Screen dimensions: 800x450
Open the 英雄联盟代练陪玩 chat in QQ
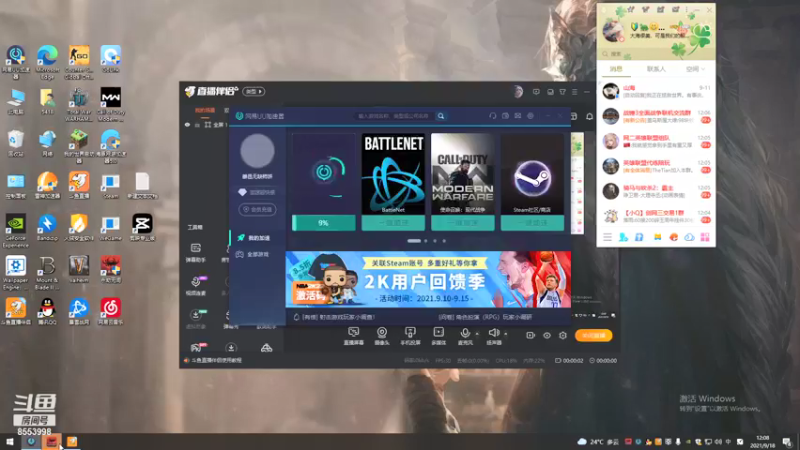pos(656,166)
